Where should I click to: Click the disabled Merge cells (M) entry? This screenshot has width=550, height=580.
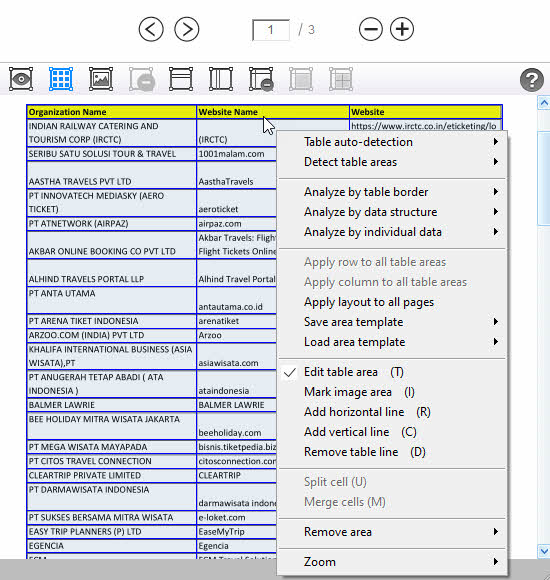point(392,502)
